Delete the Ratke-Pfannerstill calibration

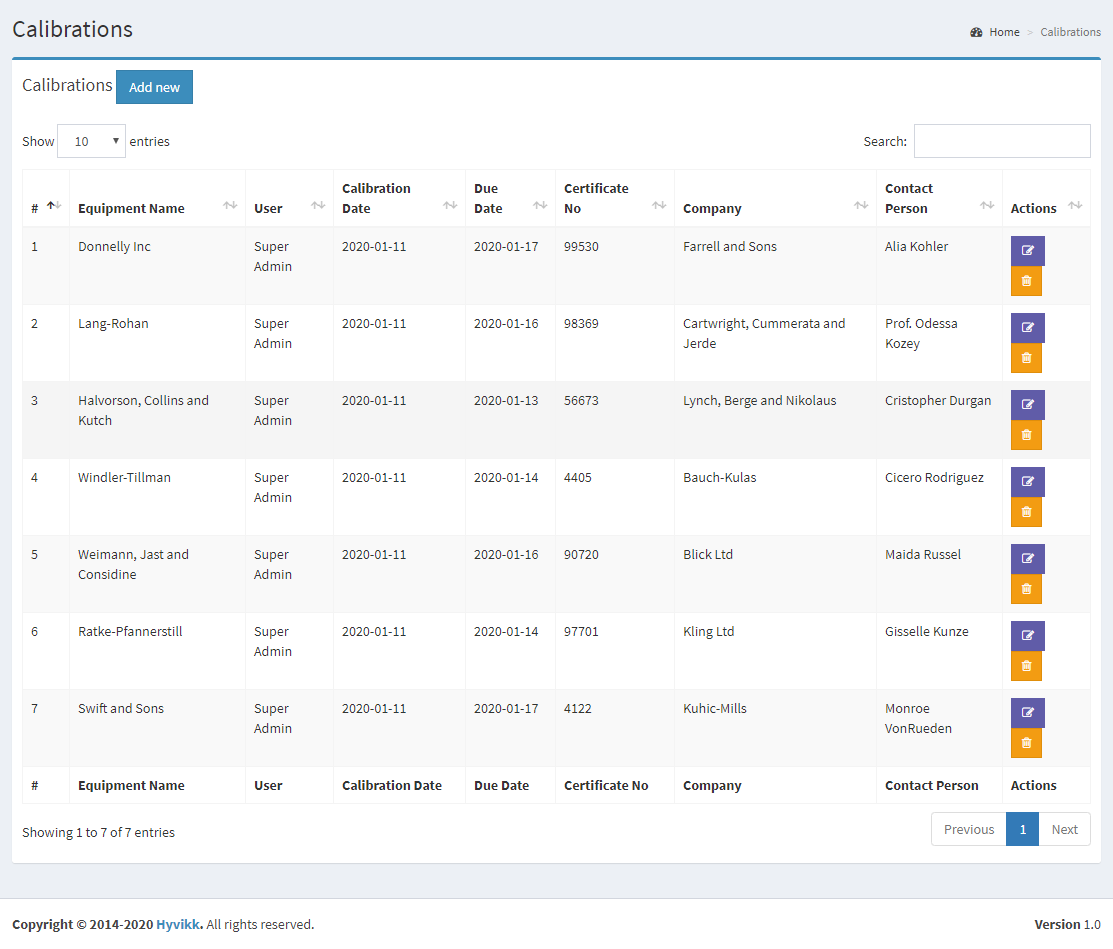[1026, 667]
